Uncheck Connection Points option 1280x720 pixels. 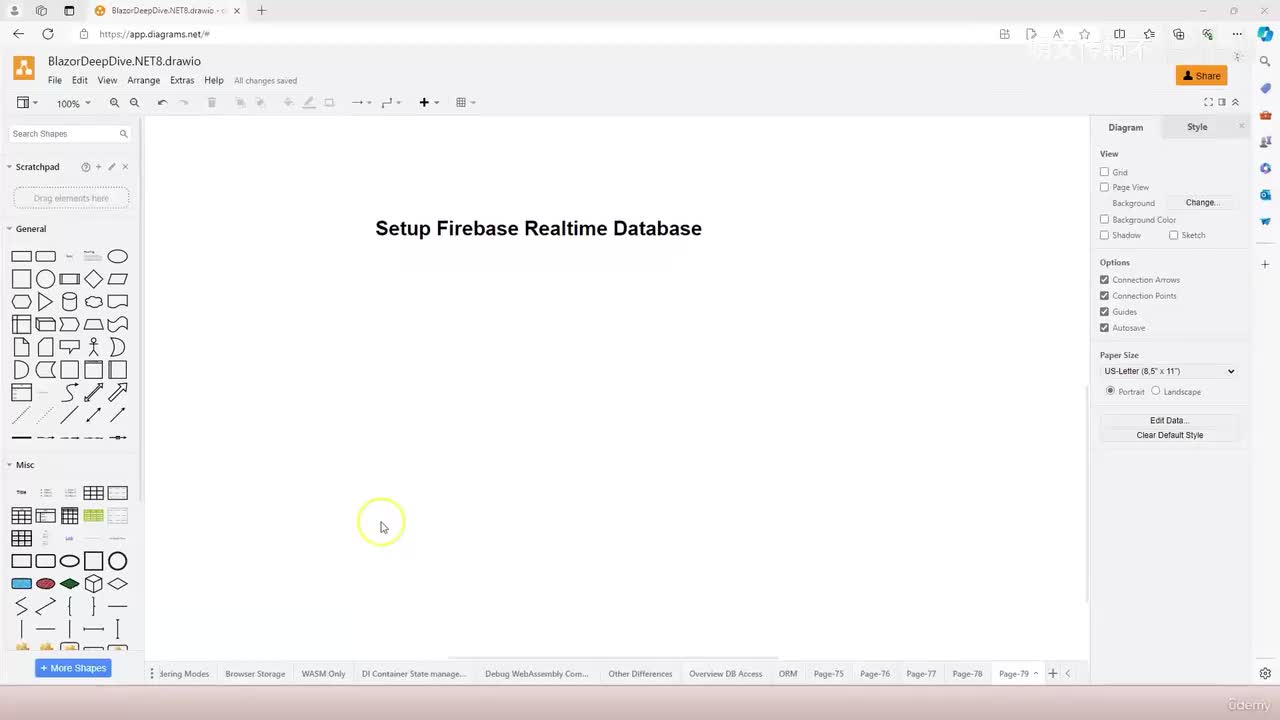click(x=1104, y=296)
